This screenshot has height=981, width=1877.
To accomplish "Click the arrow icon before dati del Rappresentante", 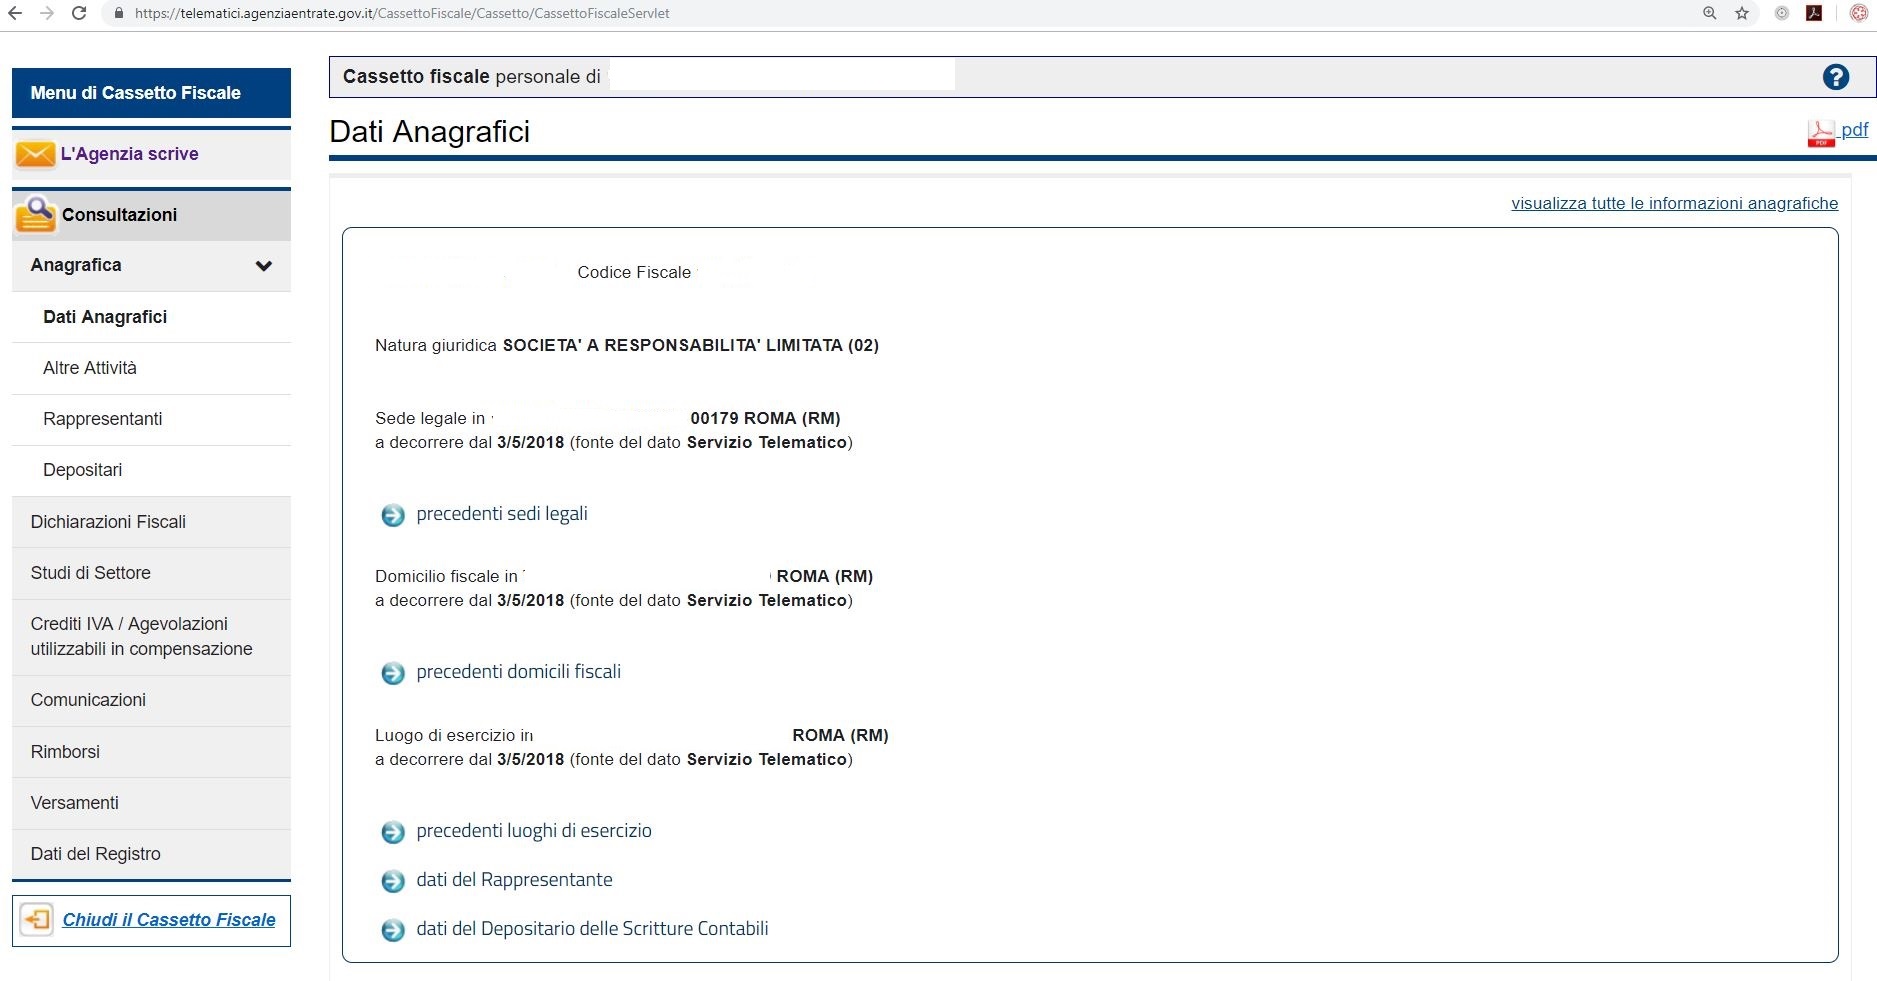I will [x=393, y=881].
